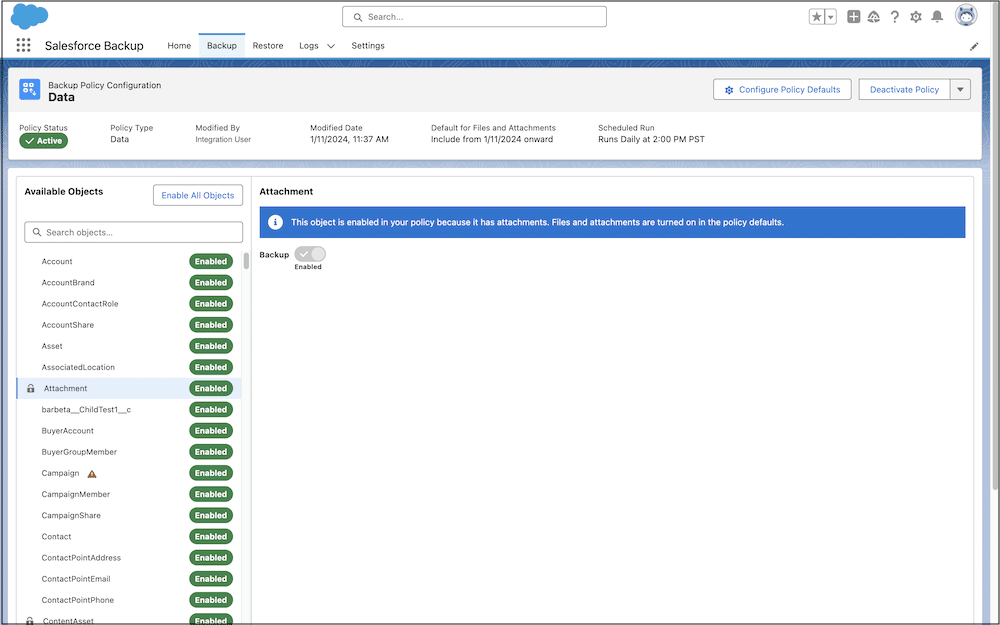Click the warning icon next to Campaign
This screenshot has width=1000, height=625.
92,474
